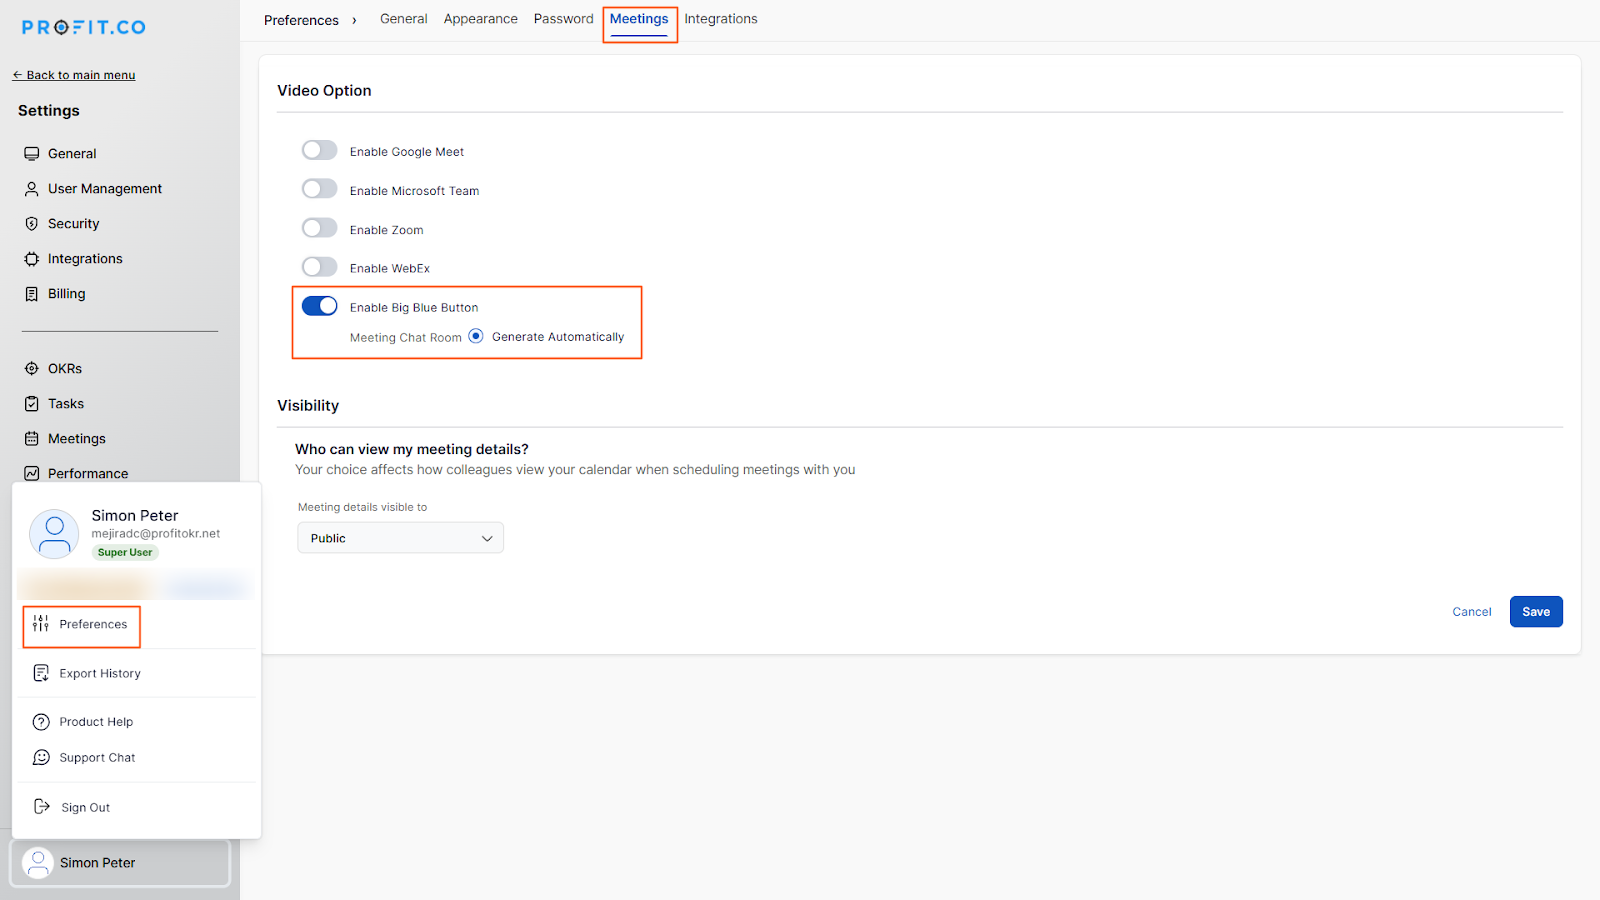Go to the Password tab
The width and height of the screenshot is (1600, 900).
(564, 19)
